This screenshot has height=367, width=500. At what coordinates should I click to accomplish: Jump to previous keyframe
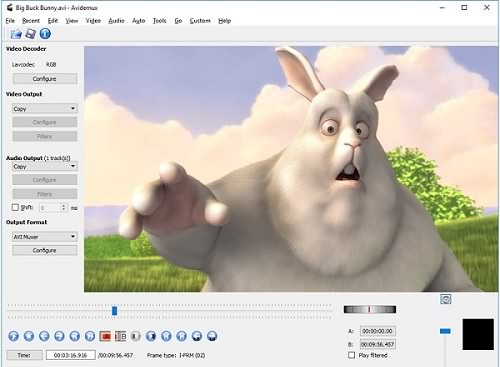pyautogui.click(x=75, y=336)
